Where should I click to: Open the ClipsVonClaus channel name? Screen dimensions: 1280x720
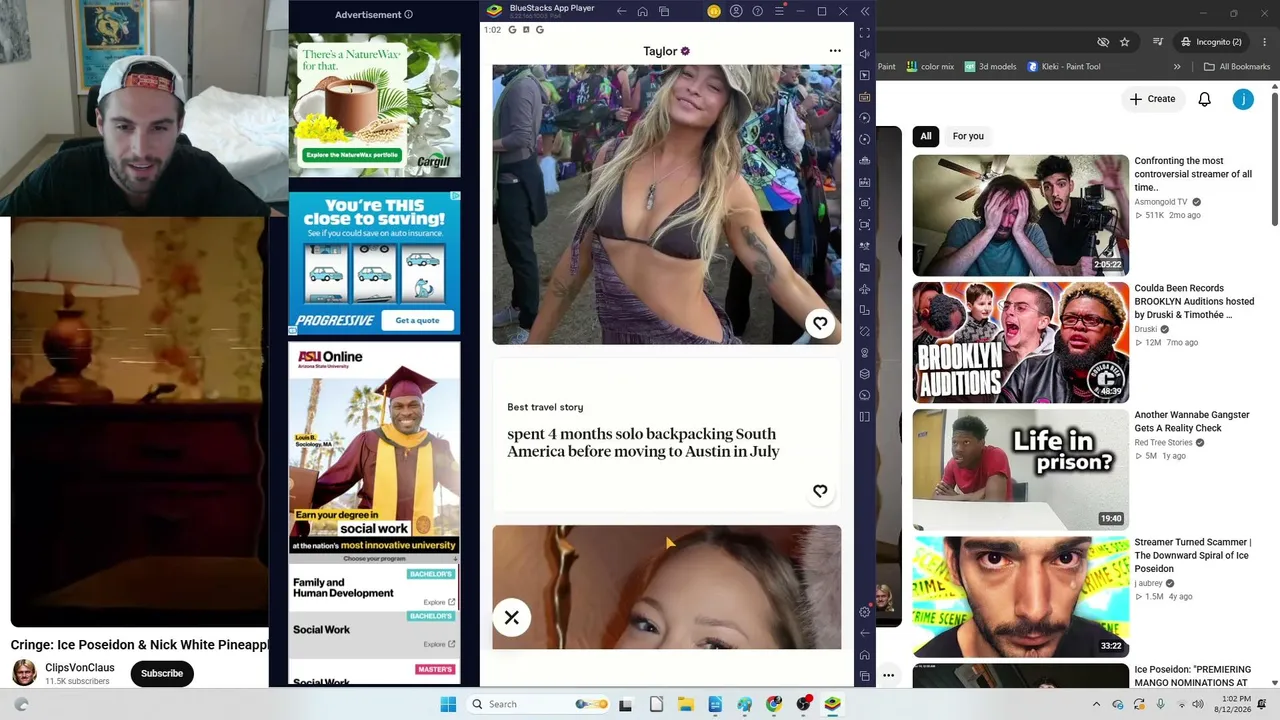tap(80, 668)
